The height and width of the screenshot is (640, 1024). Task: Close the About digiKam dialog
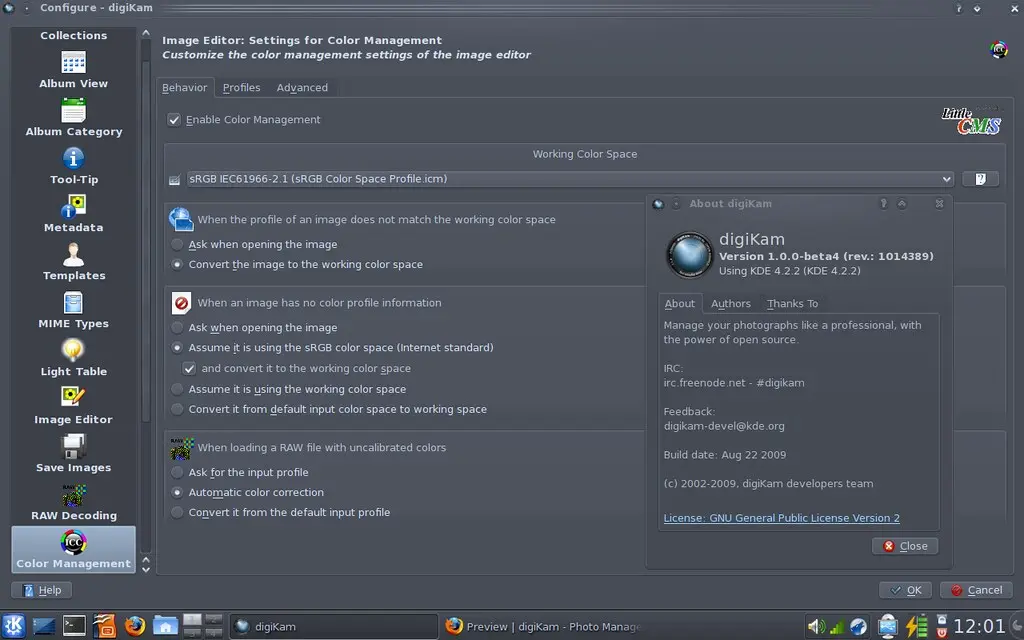[x=904, y=545]
